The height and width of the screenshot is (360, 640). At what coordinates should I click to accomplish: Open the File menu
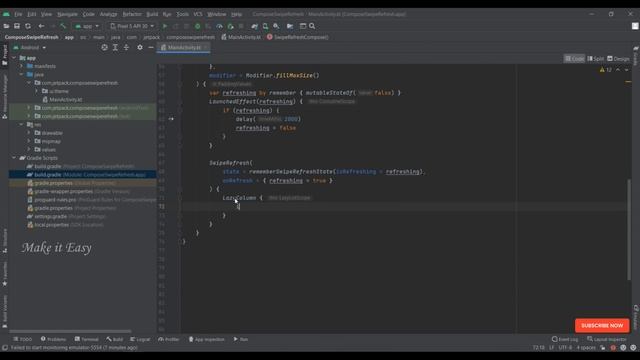[x=18, y=14]
